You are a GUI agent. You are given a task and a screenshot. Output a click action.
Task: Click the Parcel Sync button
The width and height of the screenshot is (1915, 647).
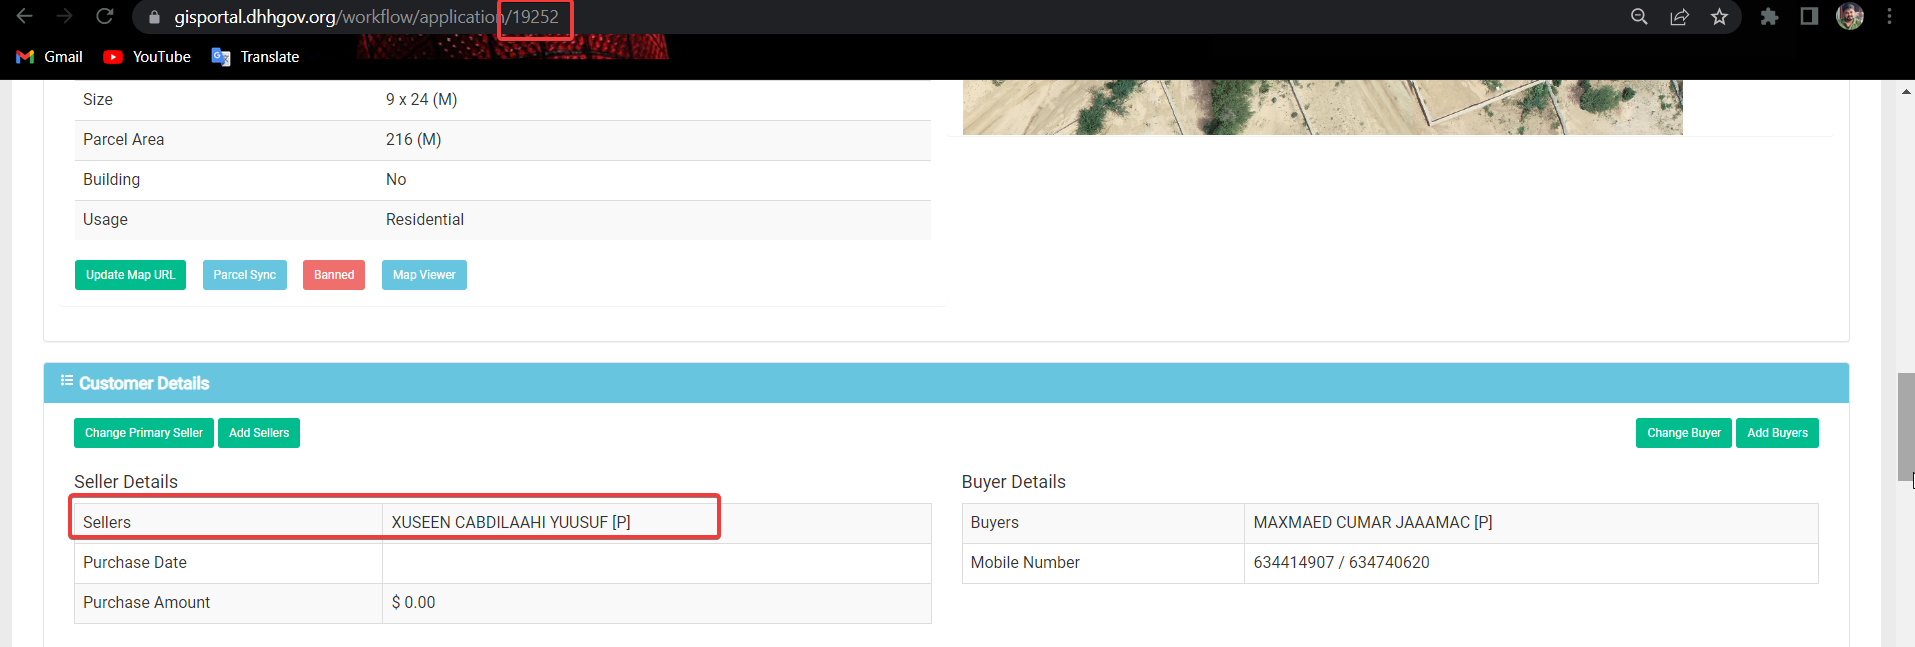click(x=245, y=275)
